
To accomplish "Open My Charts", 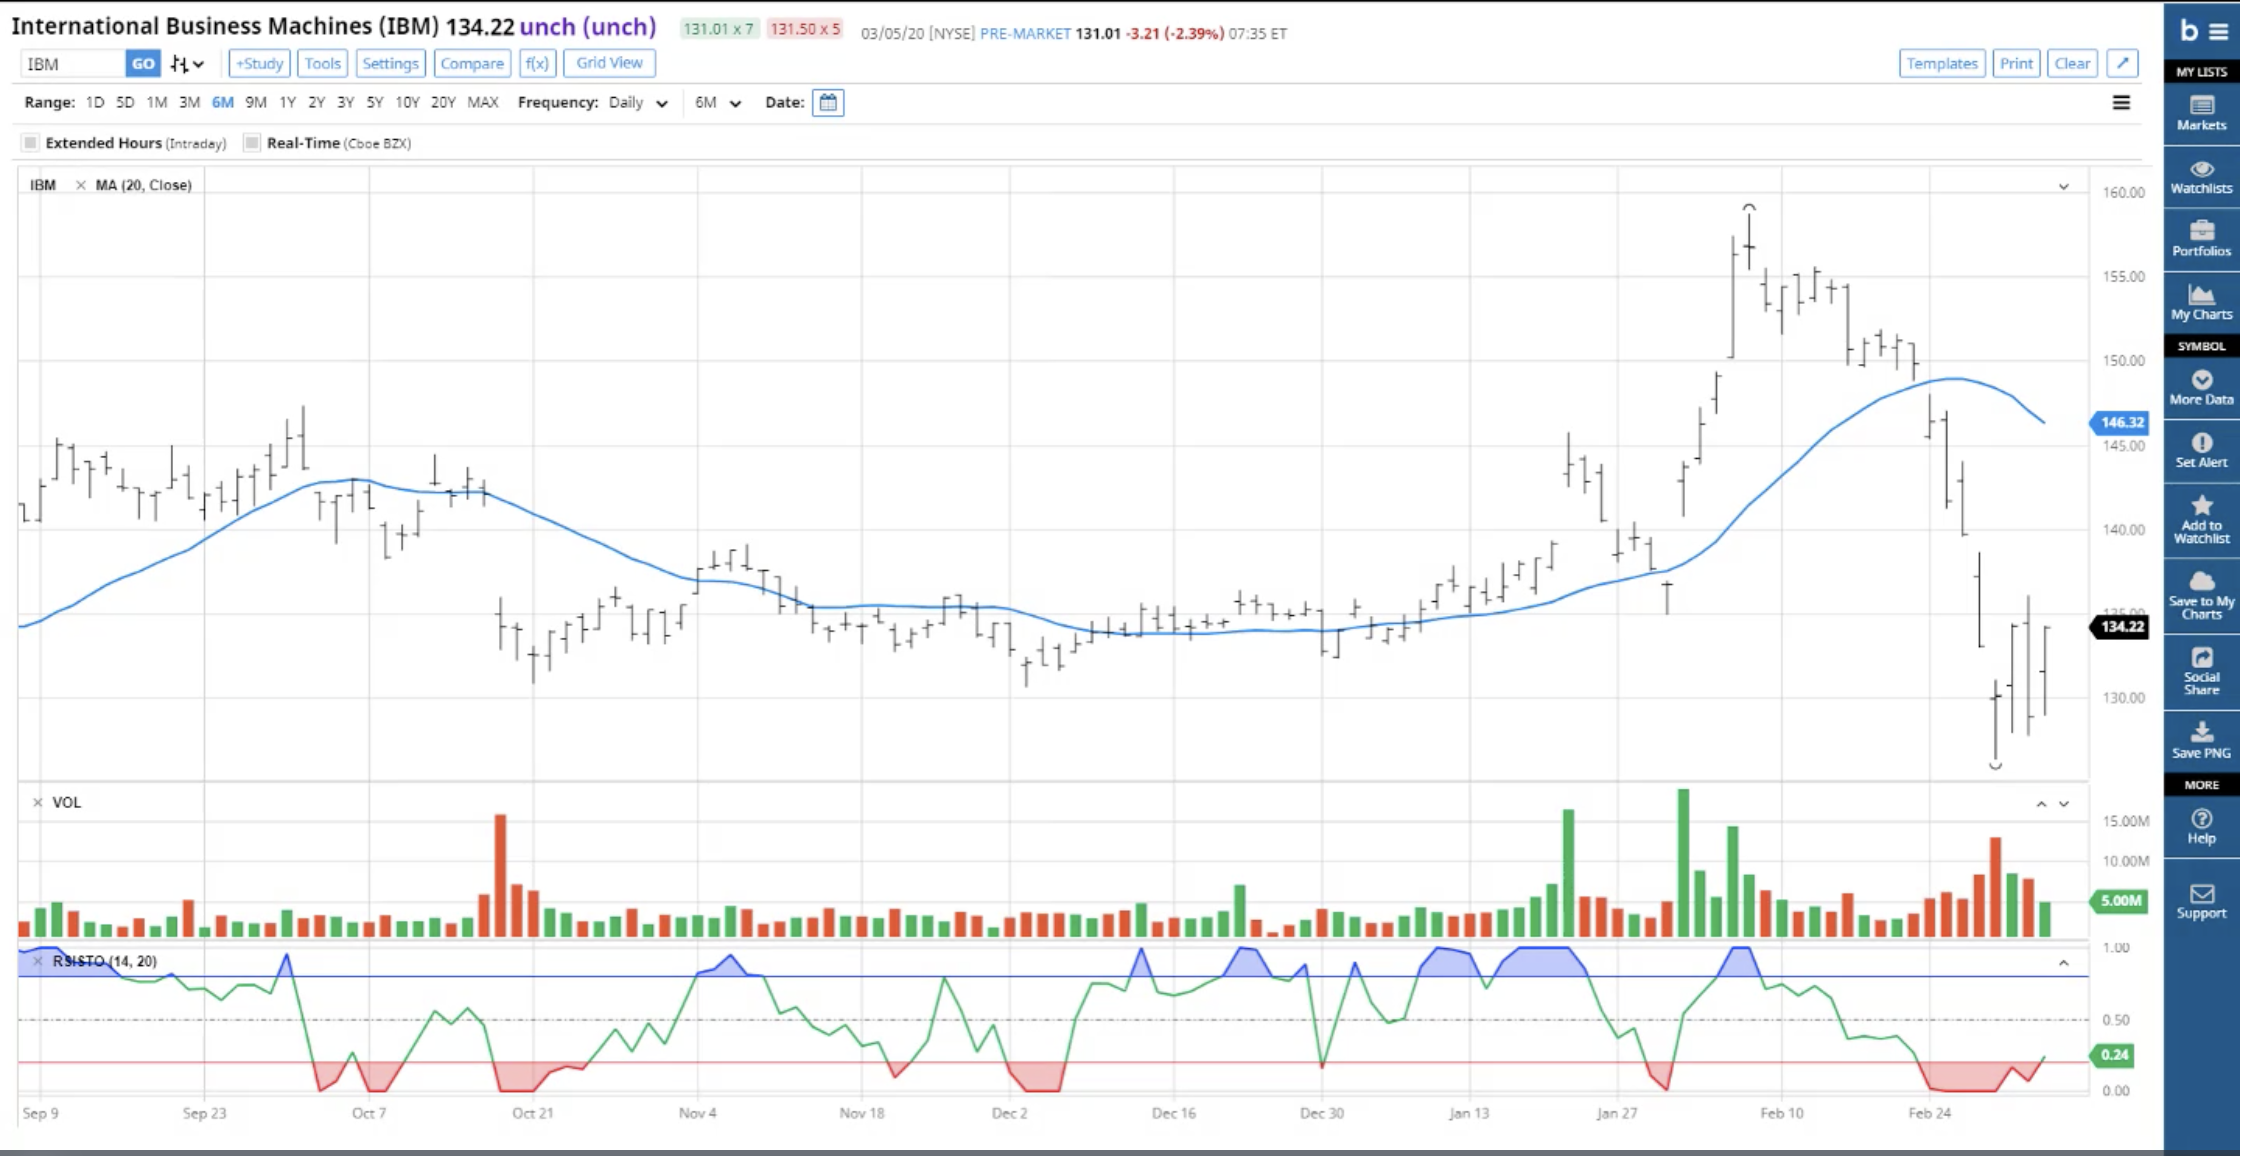I will [2200, 301].
